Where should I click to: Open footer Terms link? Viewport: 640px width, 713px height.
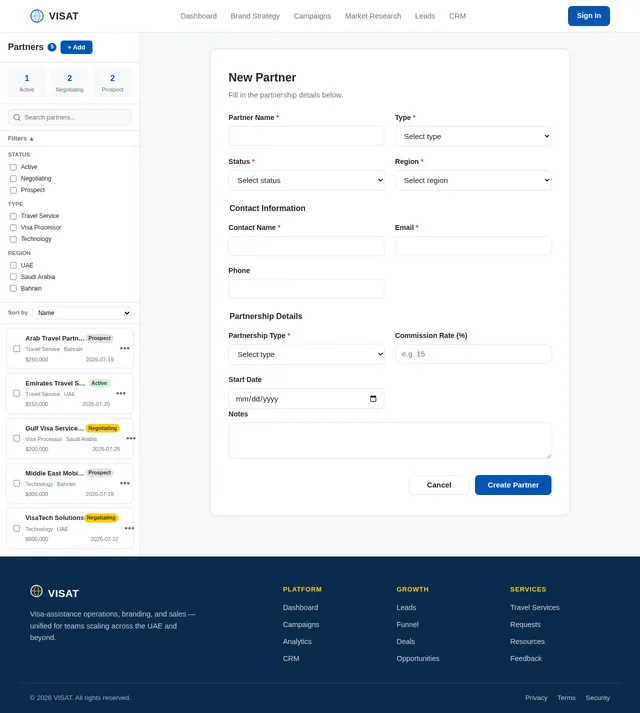[566, 698]
